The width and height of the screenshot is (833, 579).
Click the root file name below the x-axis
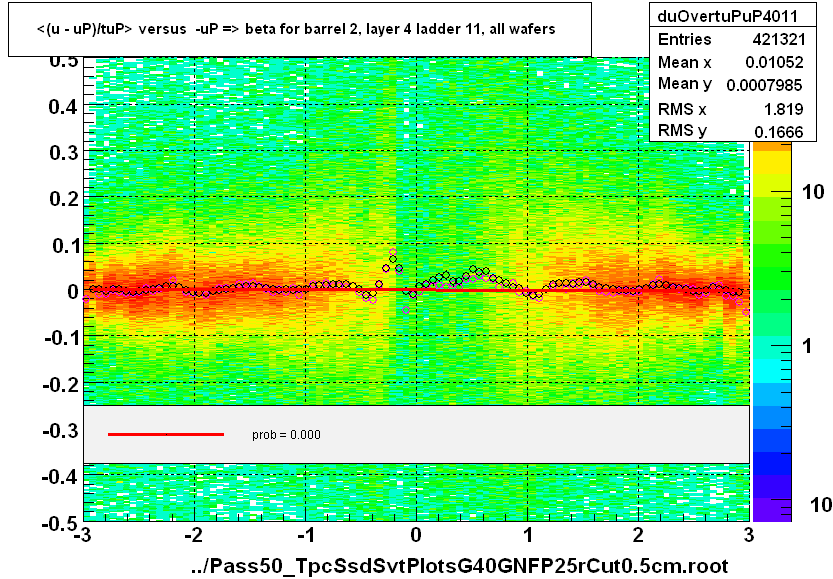click(x=460, y=566)
